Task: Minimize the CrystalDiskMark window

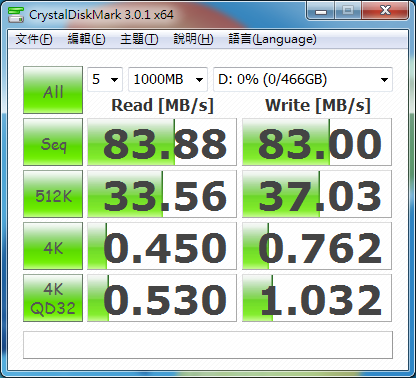Action: (x=321, y=11)
